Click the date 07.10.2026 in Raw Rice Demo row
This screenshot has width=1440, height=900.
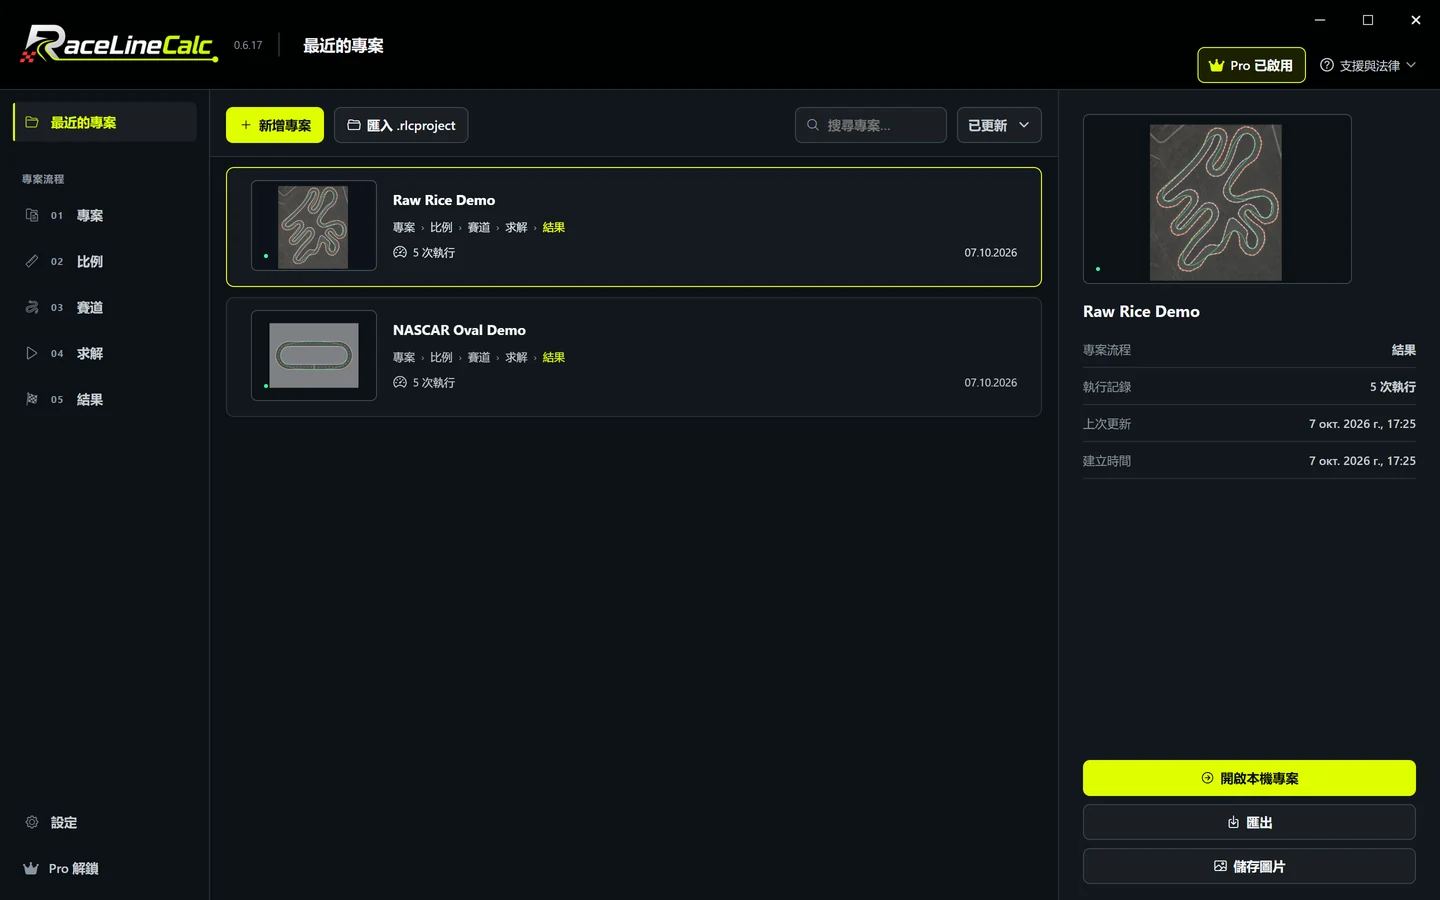990,253
